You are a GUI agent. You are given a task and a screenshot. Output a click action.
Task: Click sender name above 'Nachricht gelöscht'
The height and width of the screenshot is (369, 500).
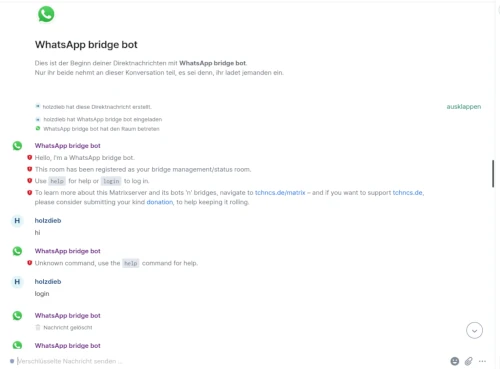pyautogui.click(x=68, y=315)
